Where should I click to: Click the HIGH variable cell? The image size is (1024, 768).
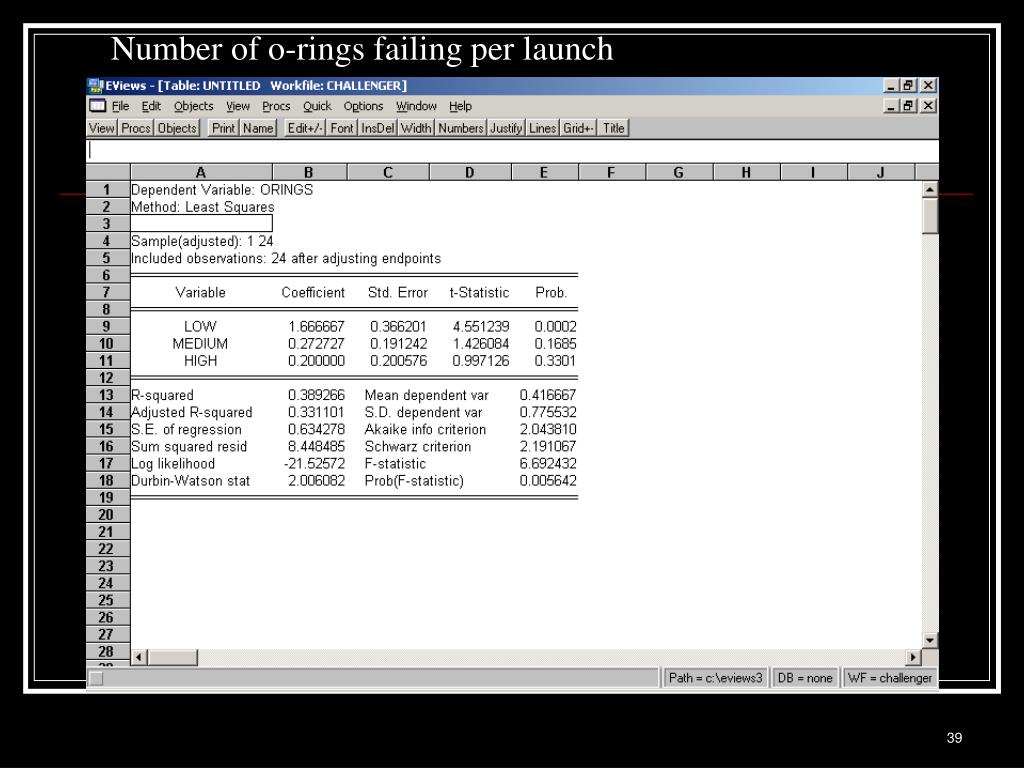coord(200,360)
